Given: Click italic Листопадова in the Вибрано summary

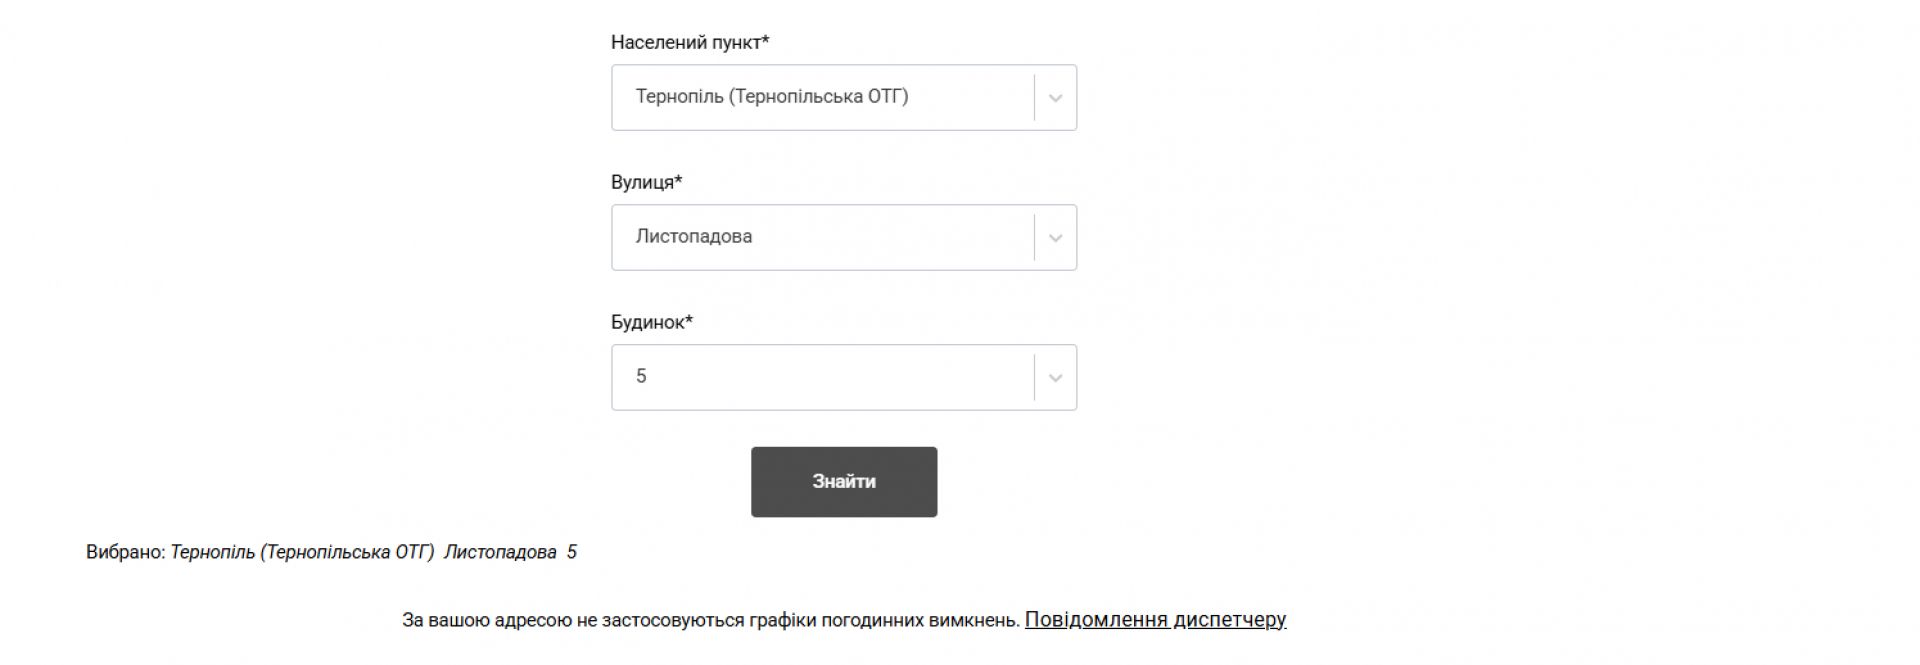Looking at the screenshot, I should tap(500, 552).
